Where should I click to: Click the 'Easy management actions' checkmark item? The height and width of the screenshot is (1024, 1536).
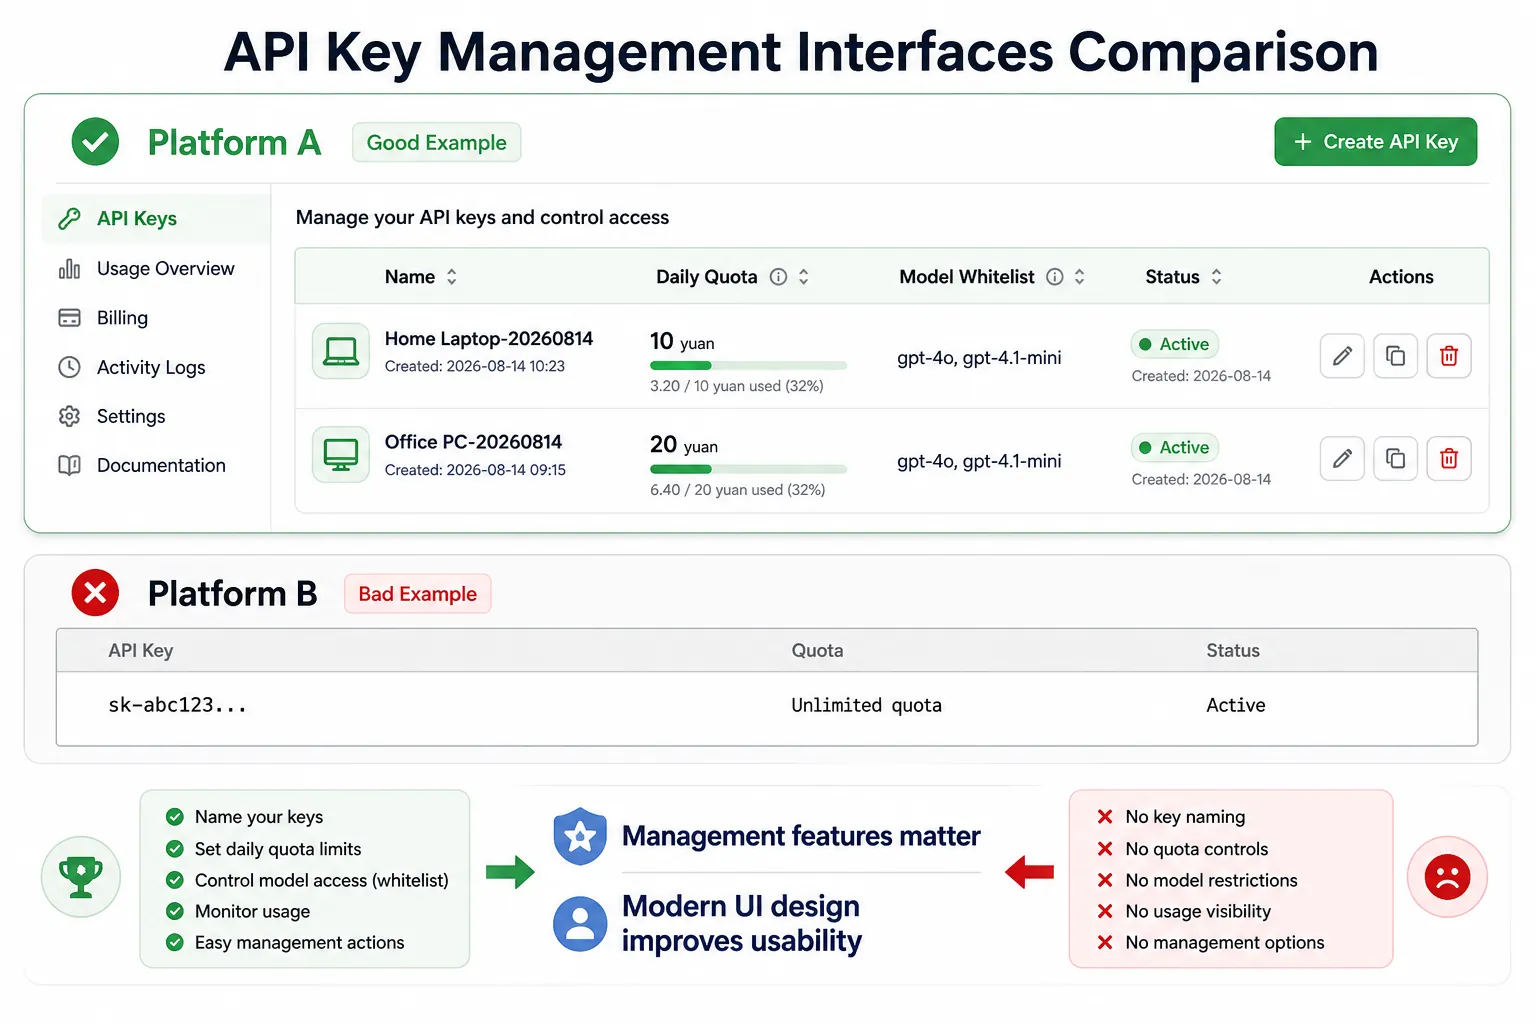285,942
